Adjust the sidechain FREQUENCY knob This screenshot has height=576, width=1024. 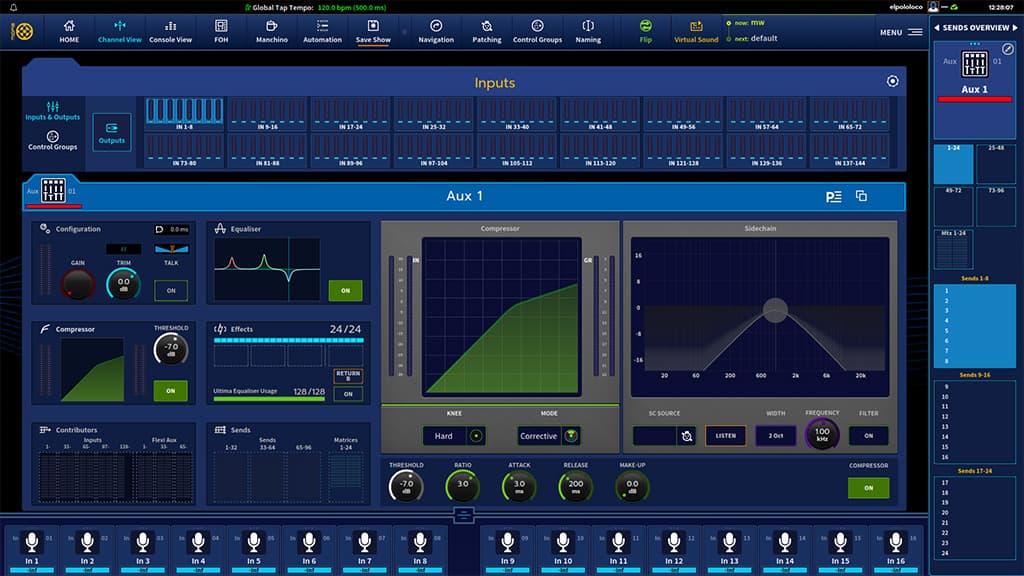(822, 434)
